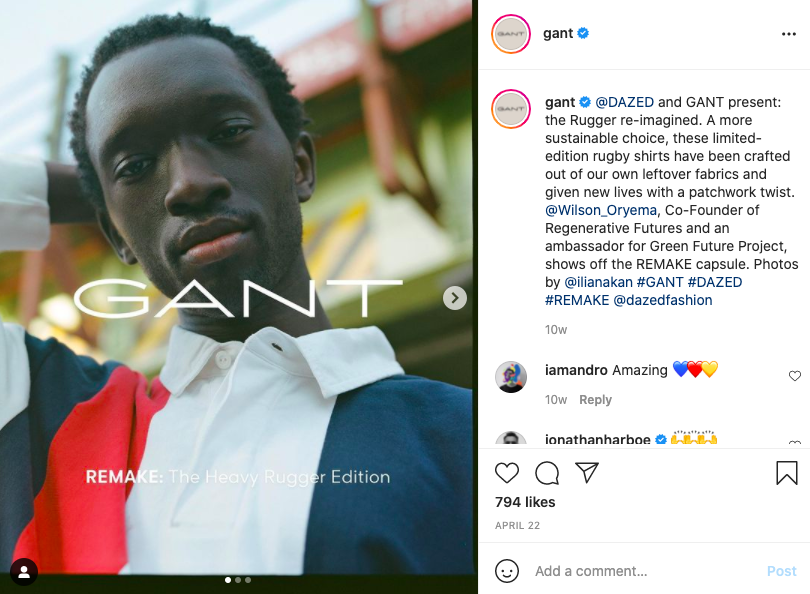Open gant profile picture in header
The height and width of the screenshot is (594, 810).
(x=510, y=34)
